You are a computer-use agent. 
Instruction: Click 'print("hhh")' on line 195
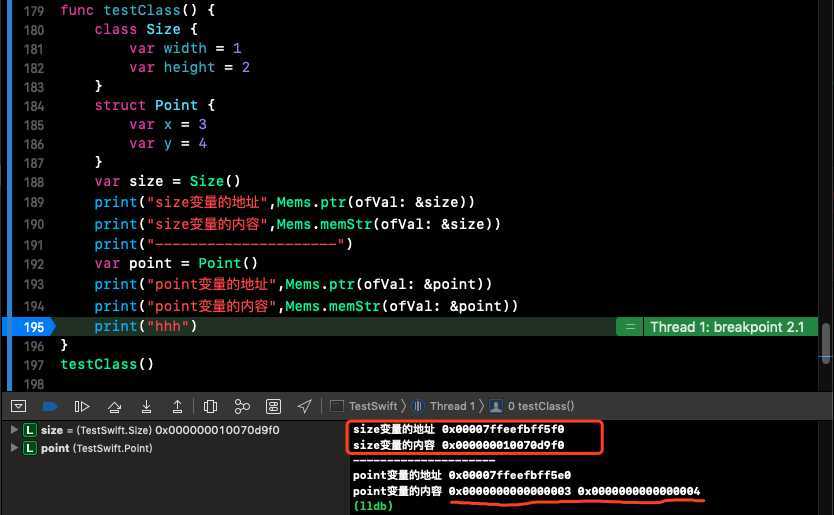point(146,326)
